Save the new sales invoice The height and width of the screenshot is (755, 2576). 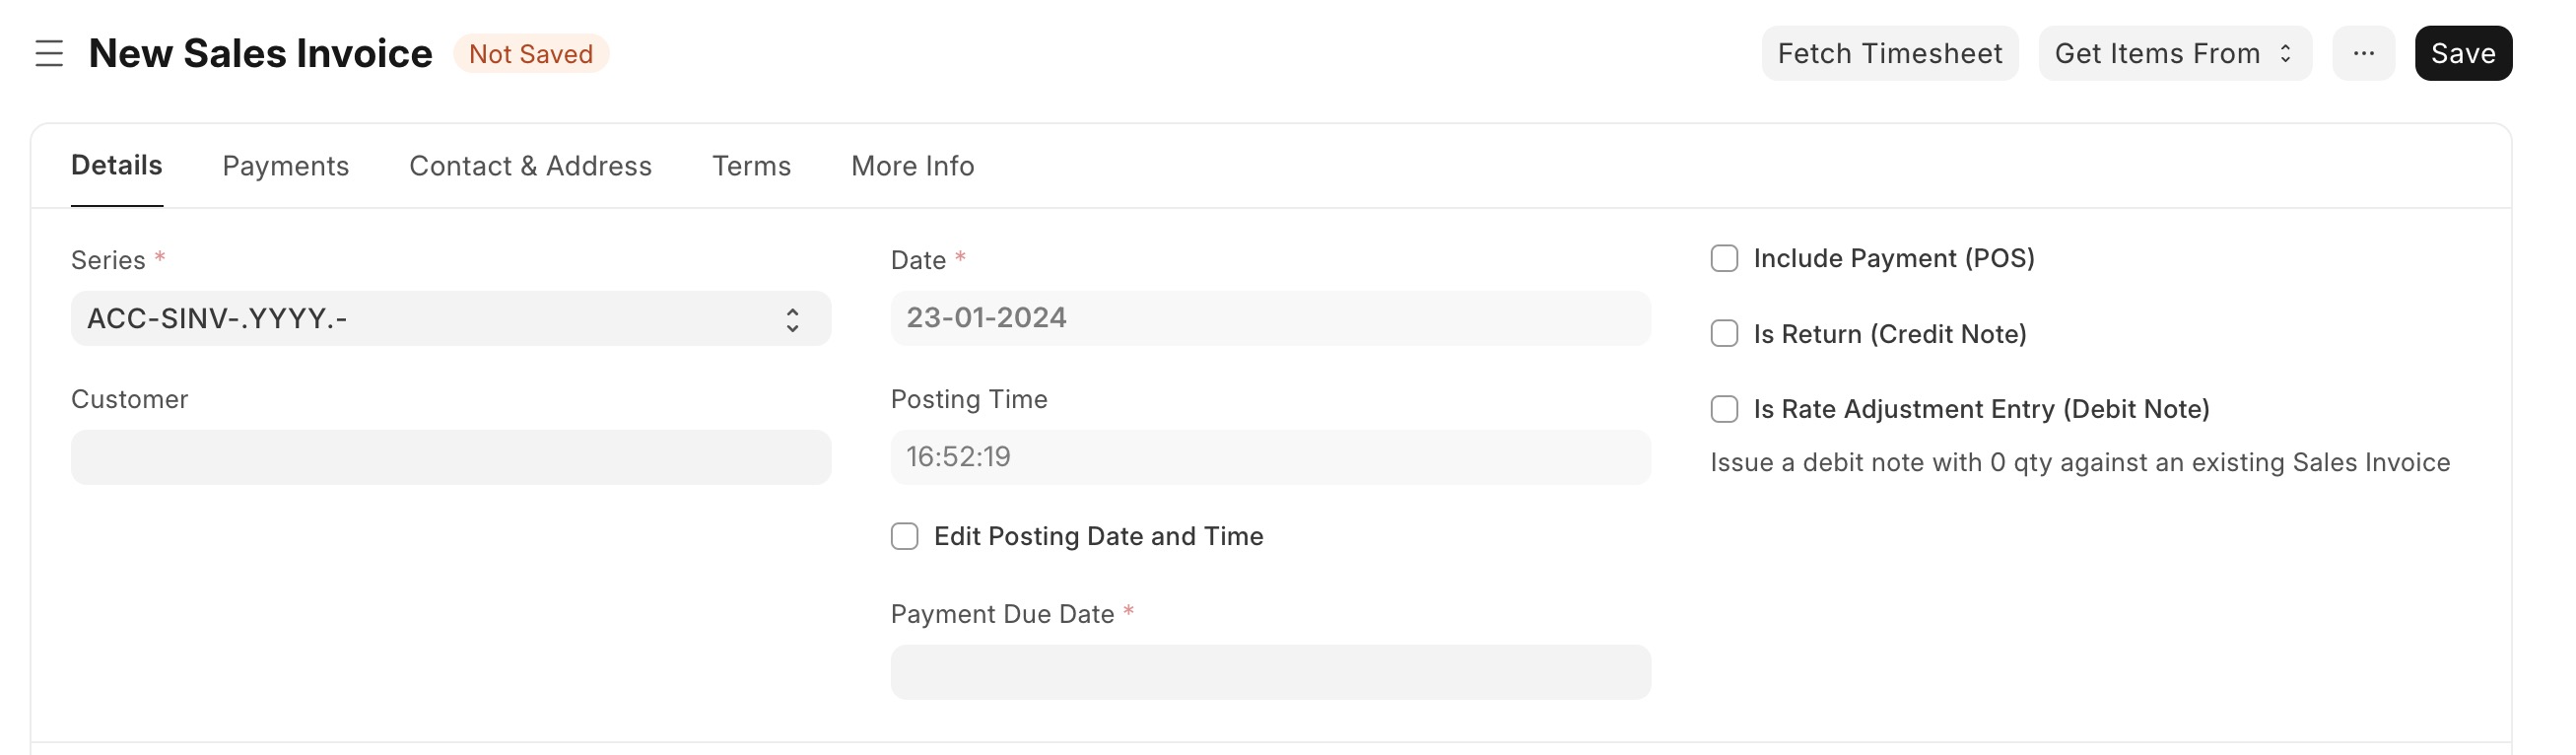[2463, 53]
